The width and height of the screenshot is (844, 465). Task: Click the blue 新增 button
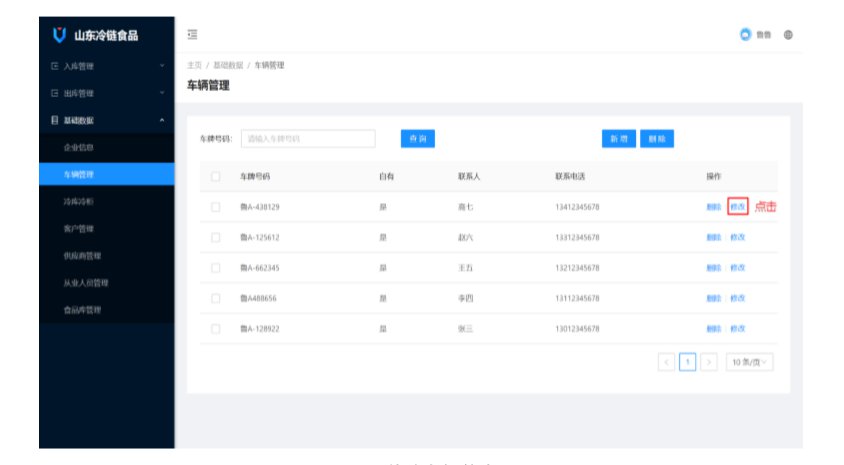pos(617,139)
